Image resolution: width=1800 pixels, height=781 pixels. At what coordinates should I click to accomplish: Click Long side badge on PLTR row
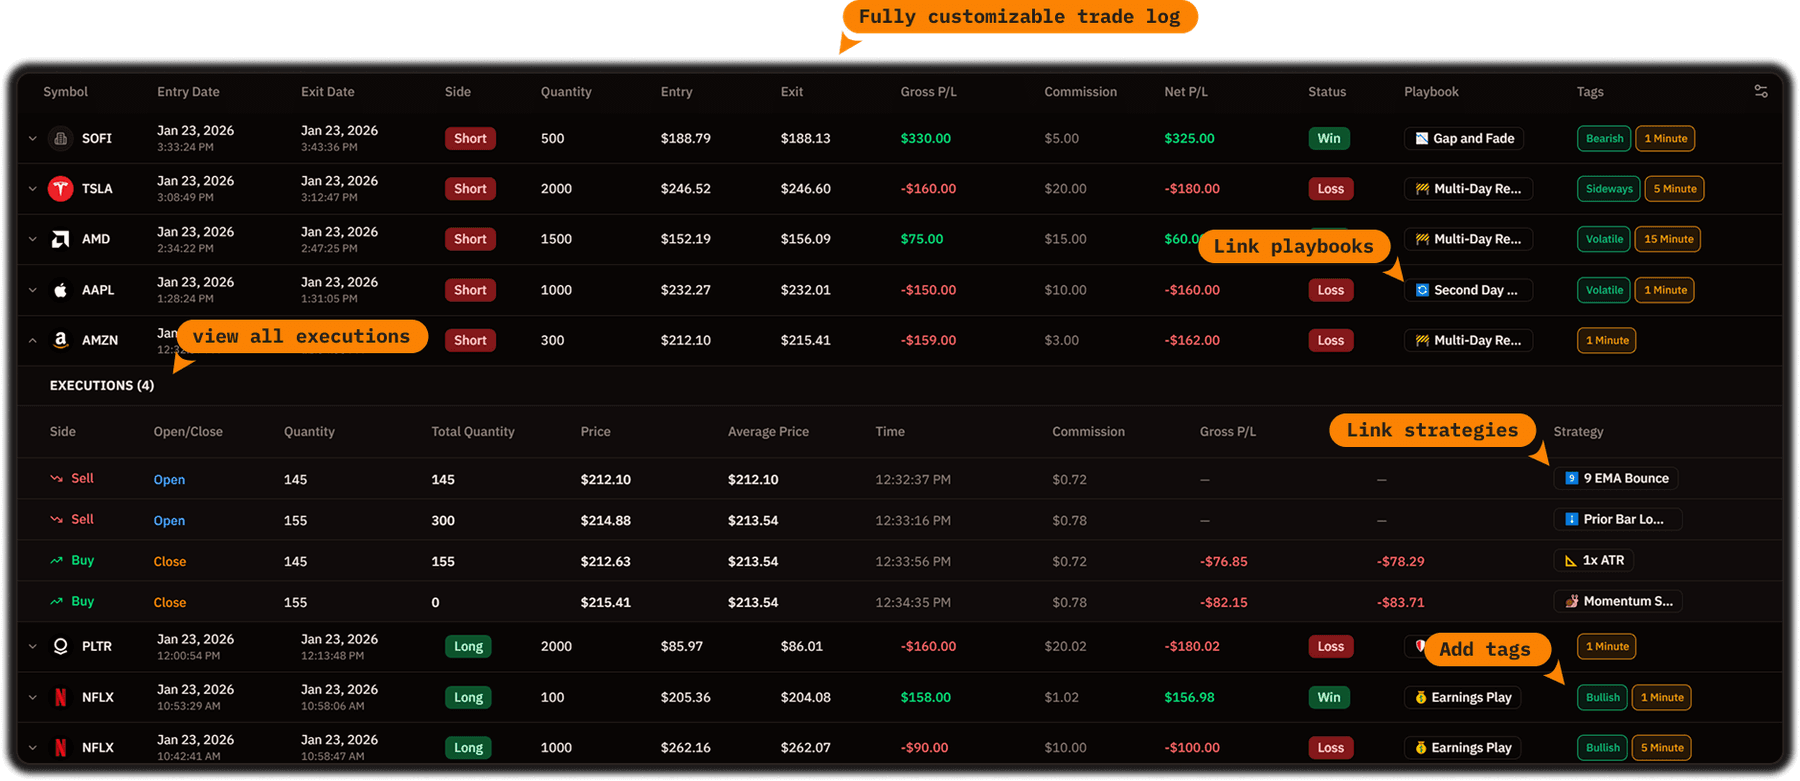[x=468, y=646]
